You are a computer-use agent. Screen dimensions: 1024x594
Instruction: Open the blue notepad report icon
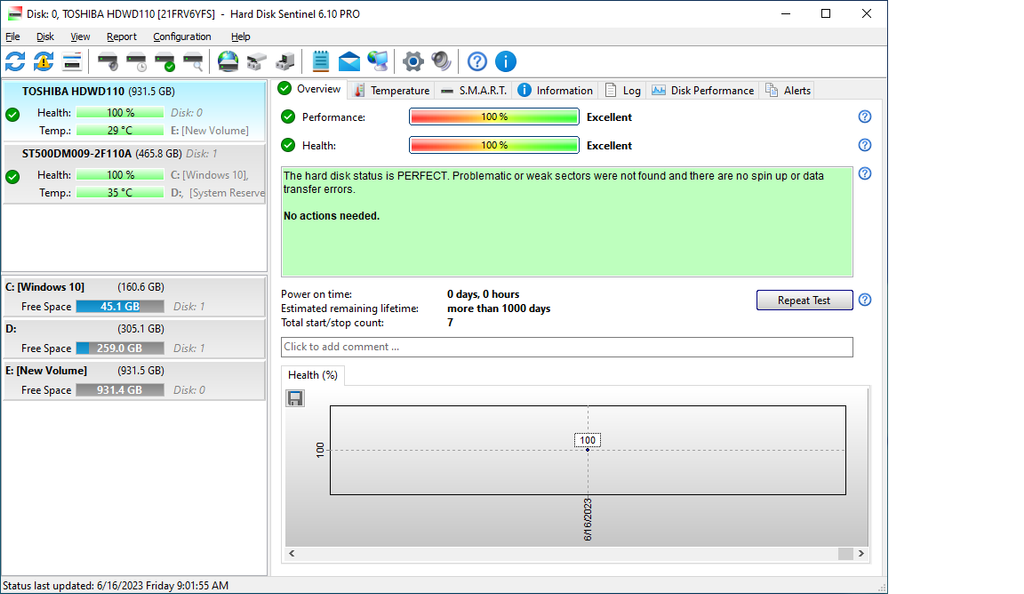point(321,62)
